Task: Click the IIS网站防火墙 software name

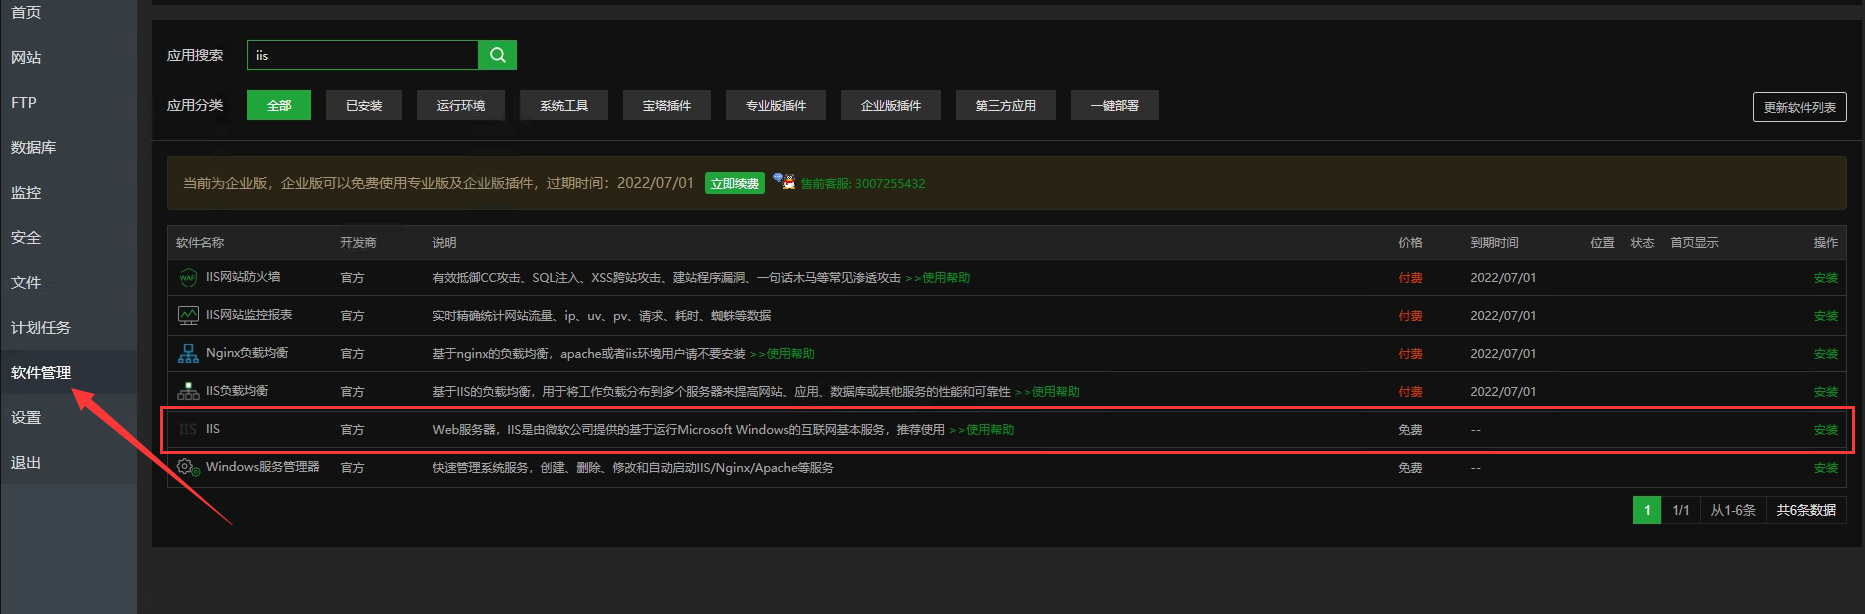Action: 243,277
